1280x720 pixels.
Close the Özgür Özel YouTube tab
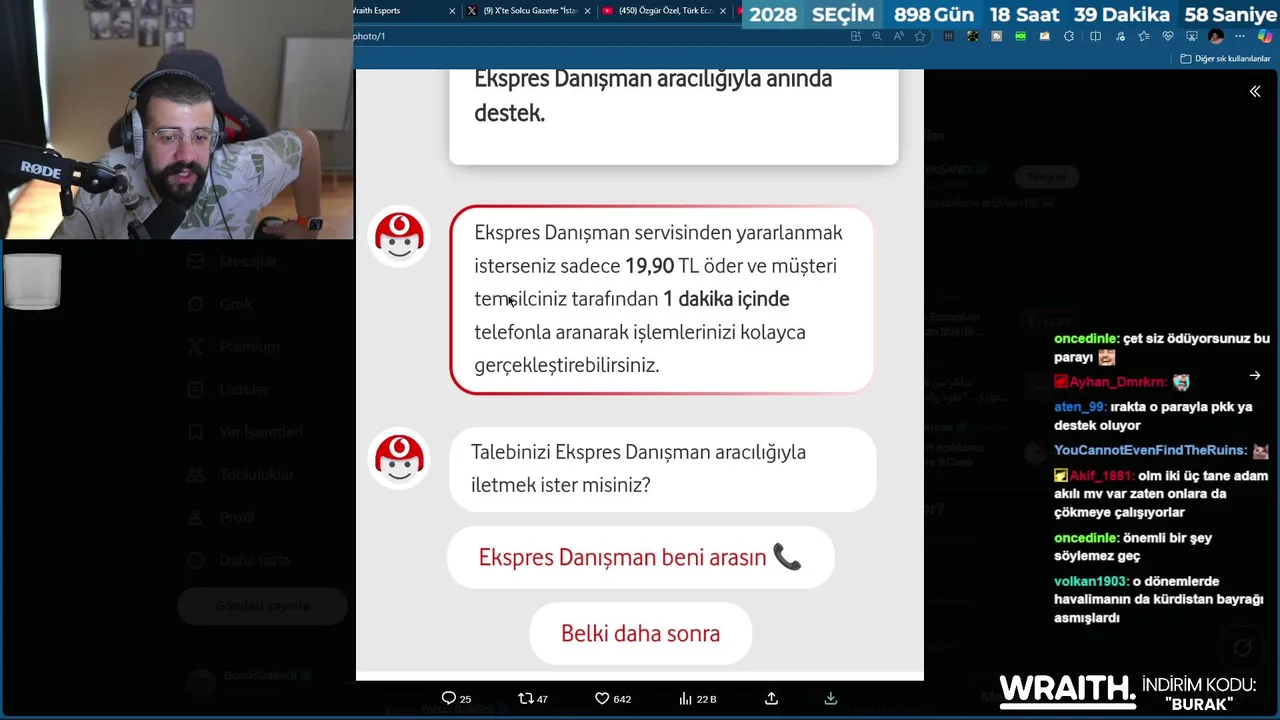[x=722, y=11]
